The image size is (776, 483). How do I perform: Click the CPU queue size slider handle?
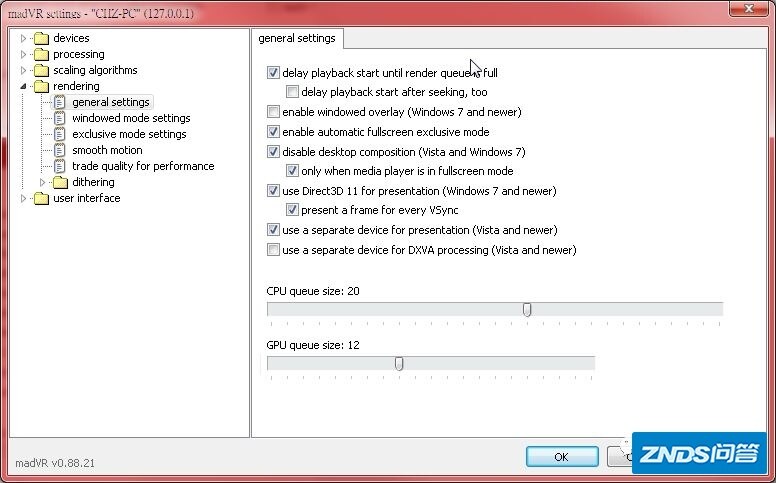tap(527, 310)
